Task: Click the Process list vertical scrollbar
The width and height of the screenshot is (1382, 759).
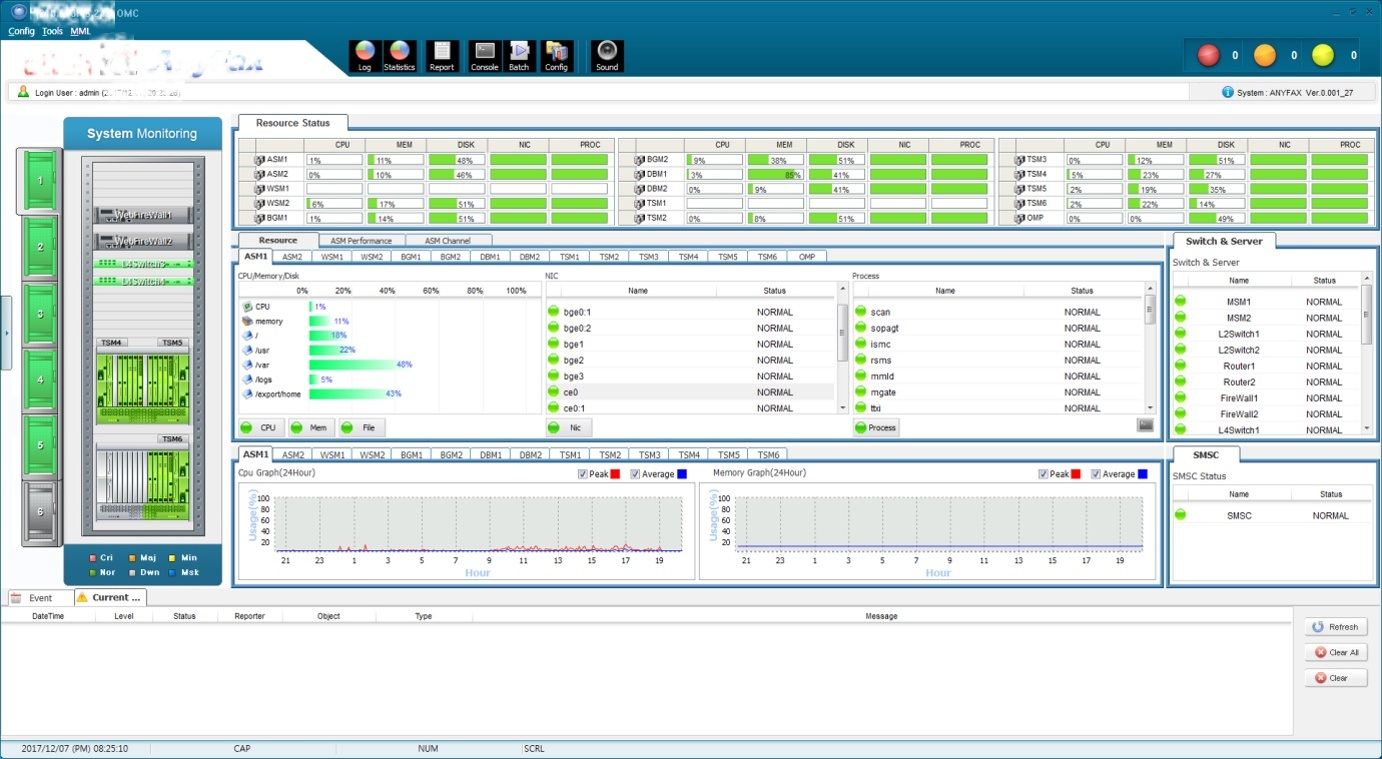Action: click(1150, 348)
